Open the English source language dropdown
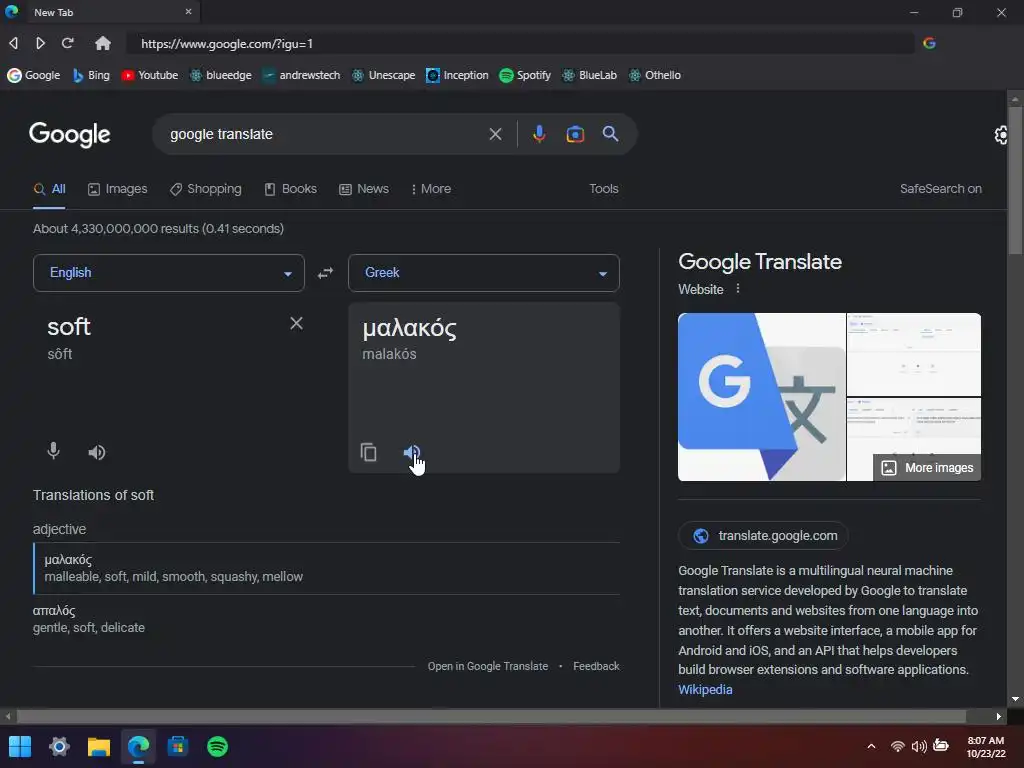Screen dimensions: 1024x768 pyautogui.click(x=168, y=273)
